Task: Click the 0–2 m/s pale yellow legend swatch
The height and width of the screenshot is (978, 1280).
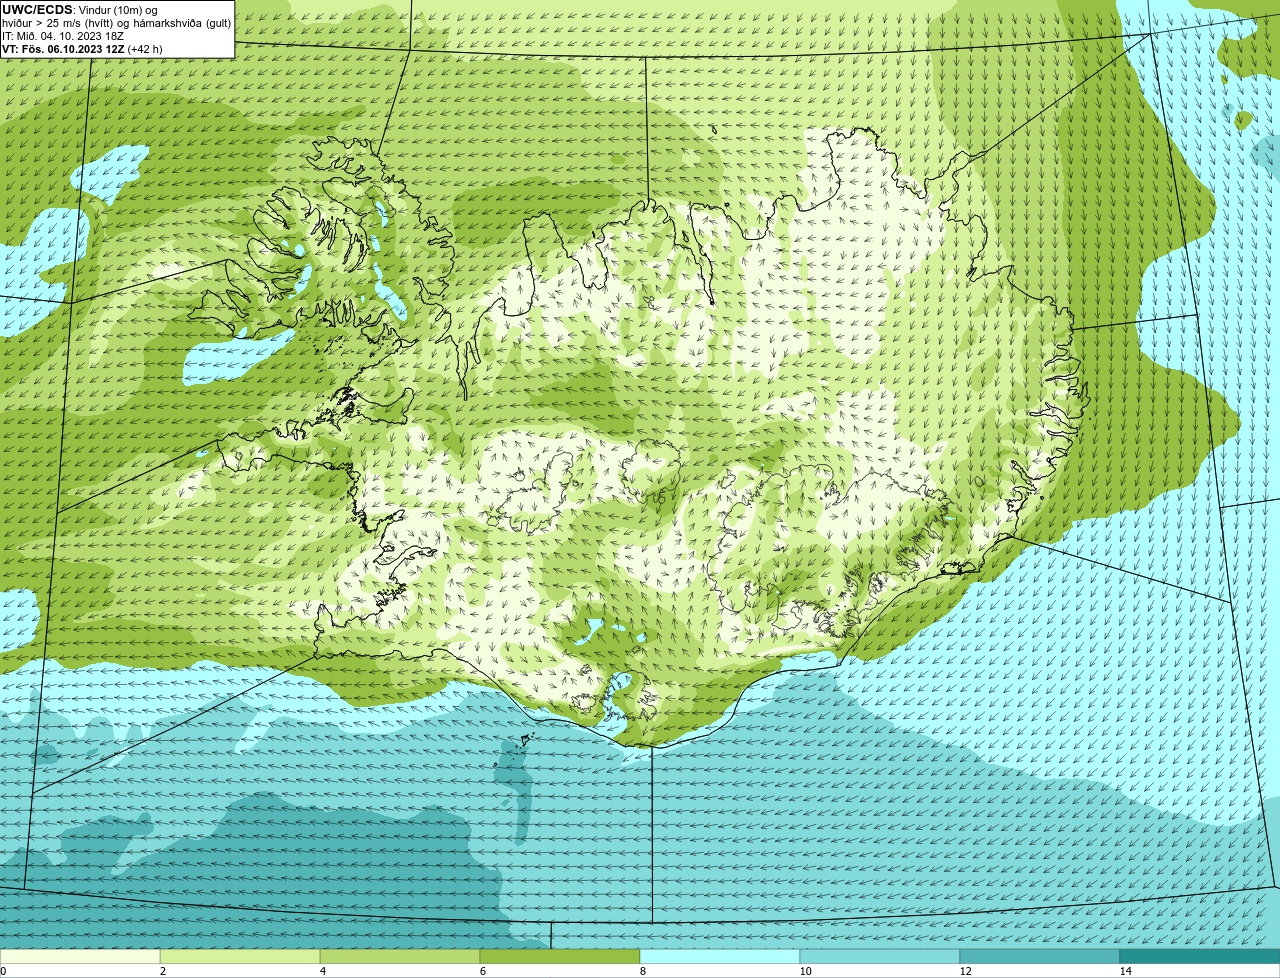Action: (80, 956)
